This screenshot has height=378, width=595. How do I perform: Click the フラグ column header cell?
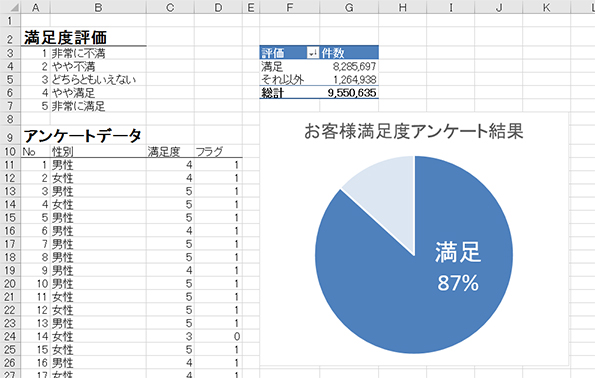pyautogui.click(x=218, y=152)
